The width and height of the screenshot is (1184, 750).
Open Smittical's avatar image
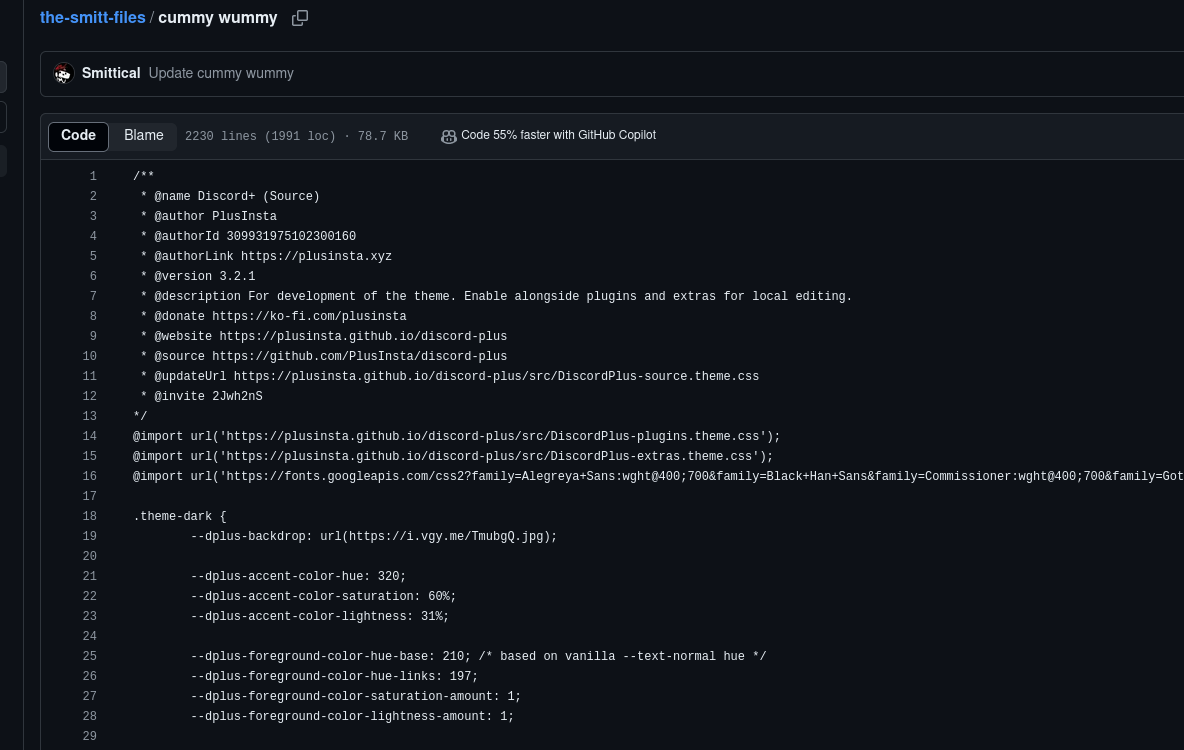click(x=63, y=73)
